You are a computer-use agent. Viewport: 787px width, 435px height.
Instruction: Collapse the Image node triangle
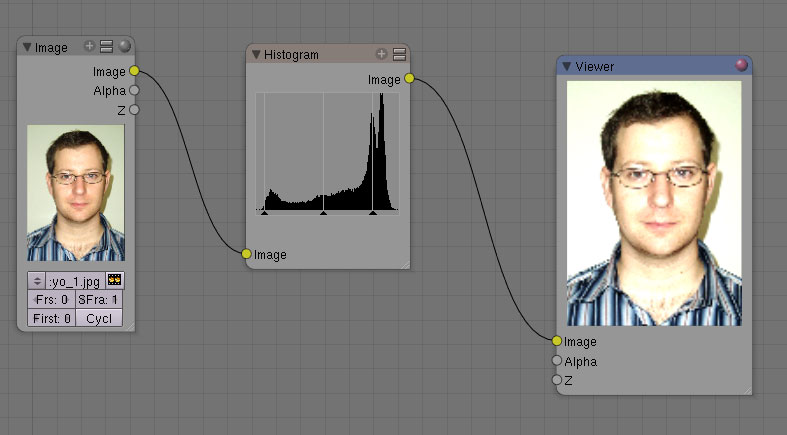[27, 48]
